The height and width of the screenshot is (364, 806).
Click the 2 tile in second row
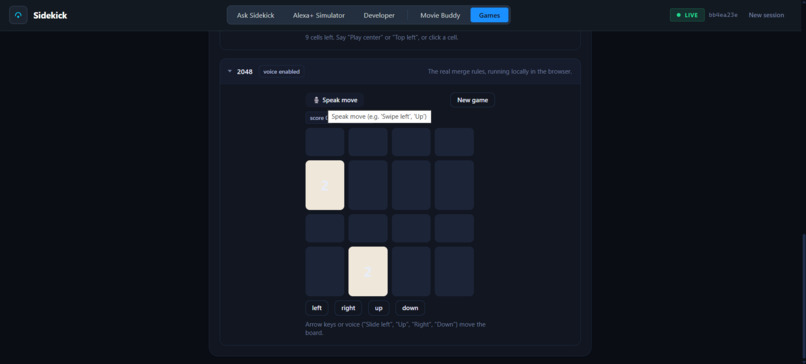[325, 185]
